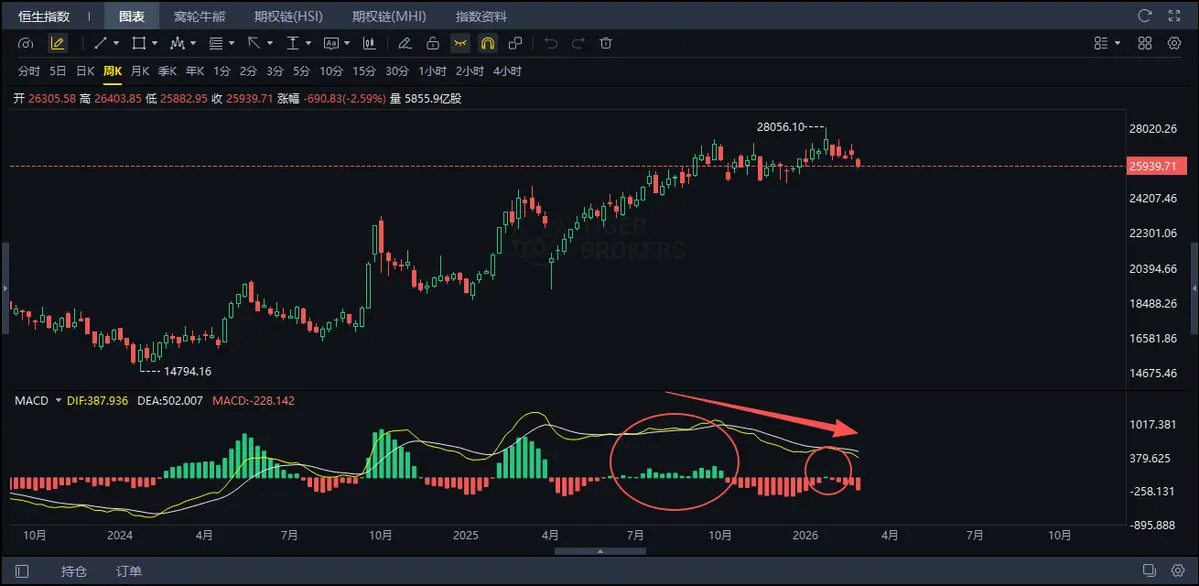The height and width of the screenshot is (586, 1199).
Task: Select the arrow marker tool
Action: tap(254, 44)
